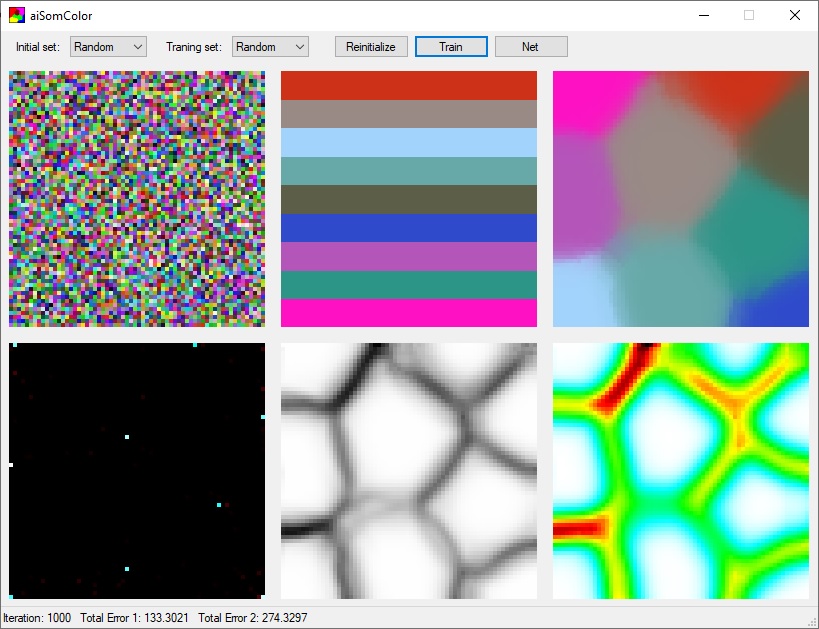Click the black hit-map visualization
819x629 pixels.
click(x=136, y=468)
